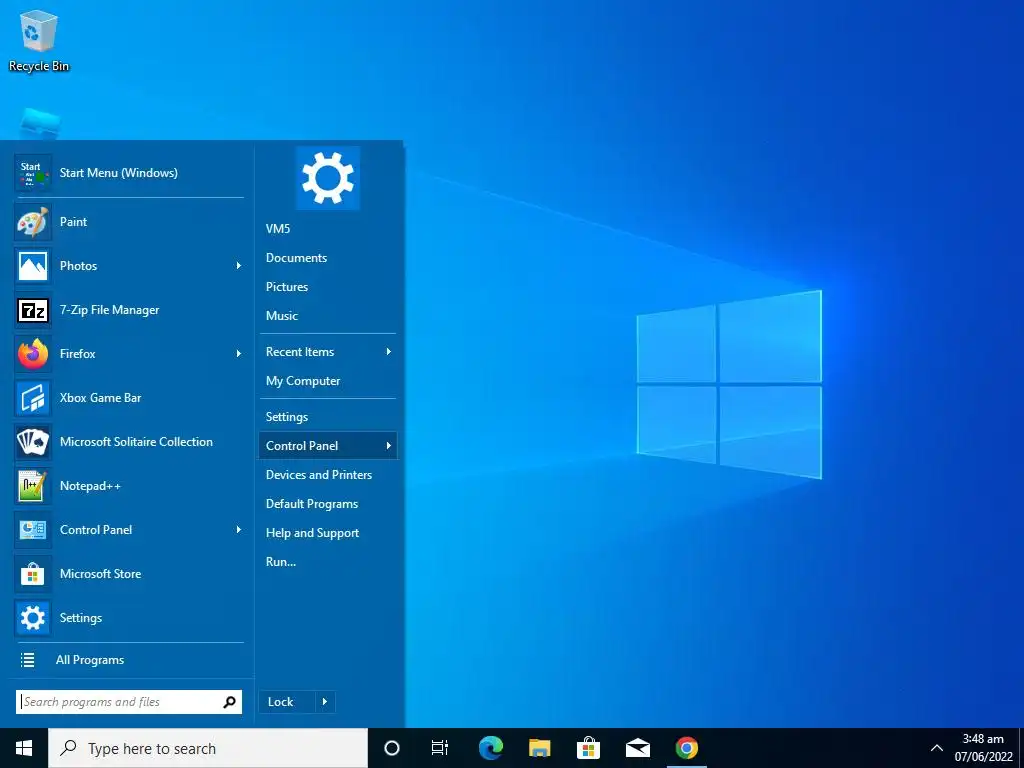Click the magnifier icon in the start menu search
The width and height of the screenshot is (1024, 768).
tap(229, 702)
